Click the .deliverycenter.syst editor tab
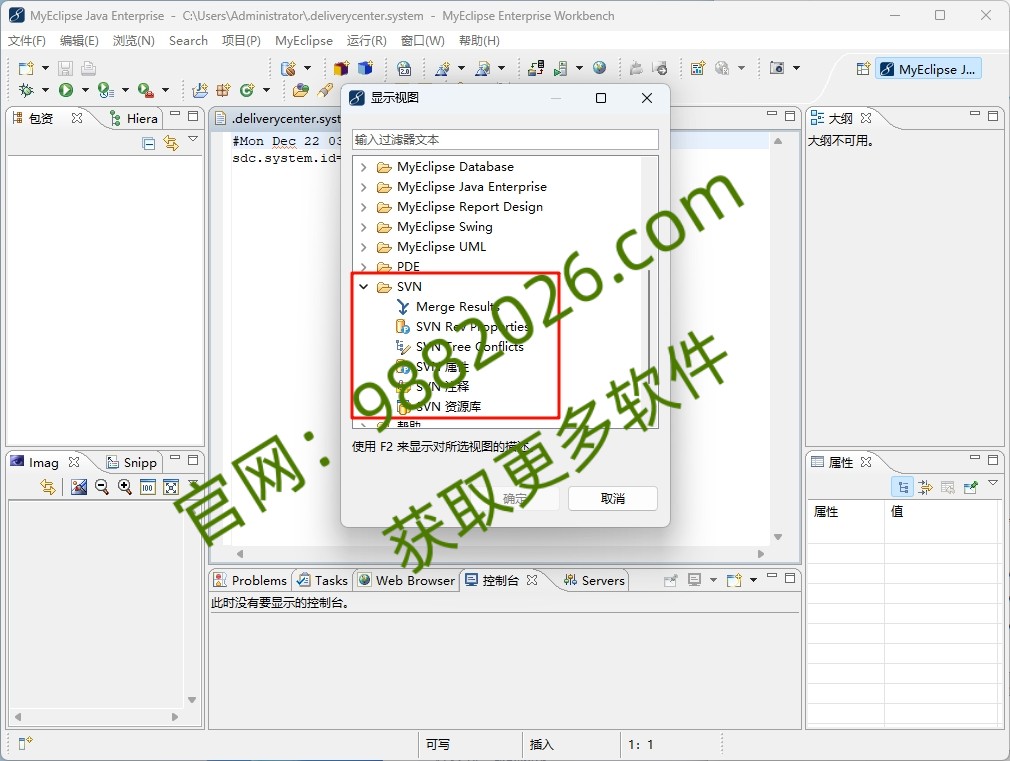Screen dimensions: 1010x761 pos(278,119)
